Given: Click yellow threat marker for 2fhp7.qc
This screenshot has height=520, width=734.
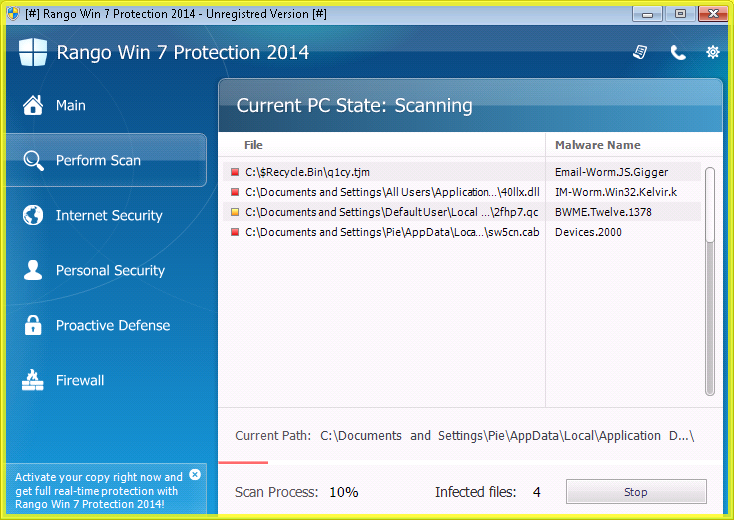Looking at the screenshot, I should (x=235, y=212).
